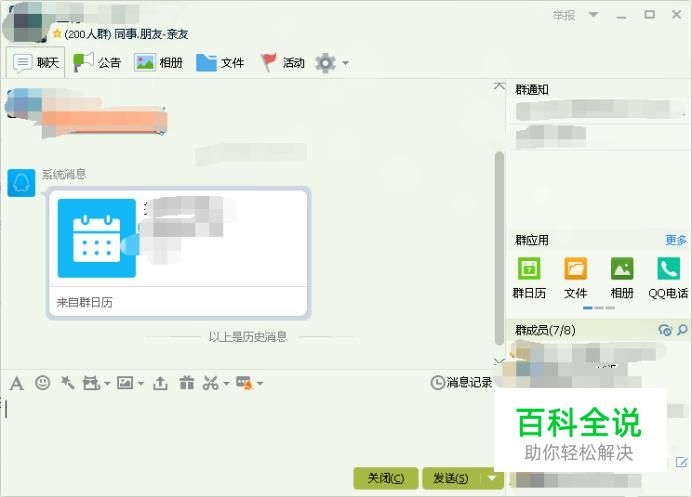Viewport: 692px width, 497px height.
Task: Click the magic emoticon wand icon
Action: pos(68,383)
